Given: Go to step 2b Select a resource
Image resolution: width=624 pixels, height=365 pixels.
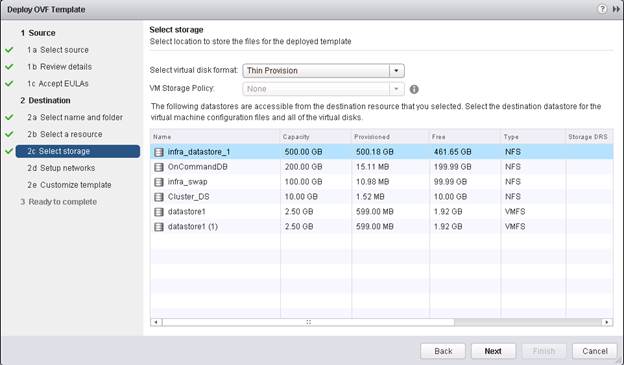Looking at the screenshot, I should [x=64, y=134].
